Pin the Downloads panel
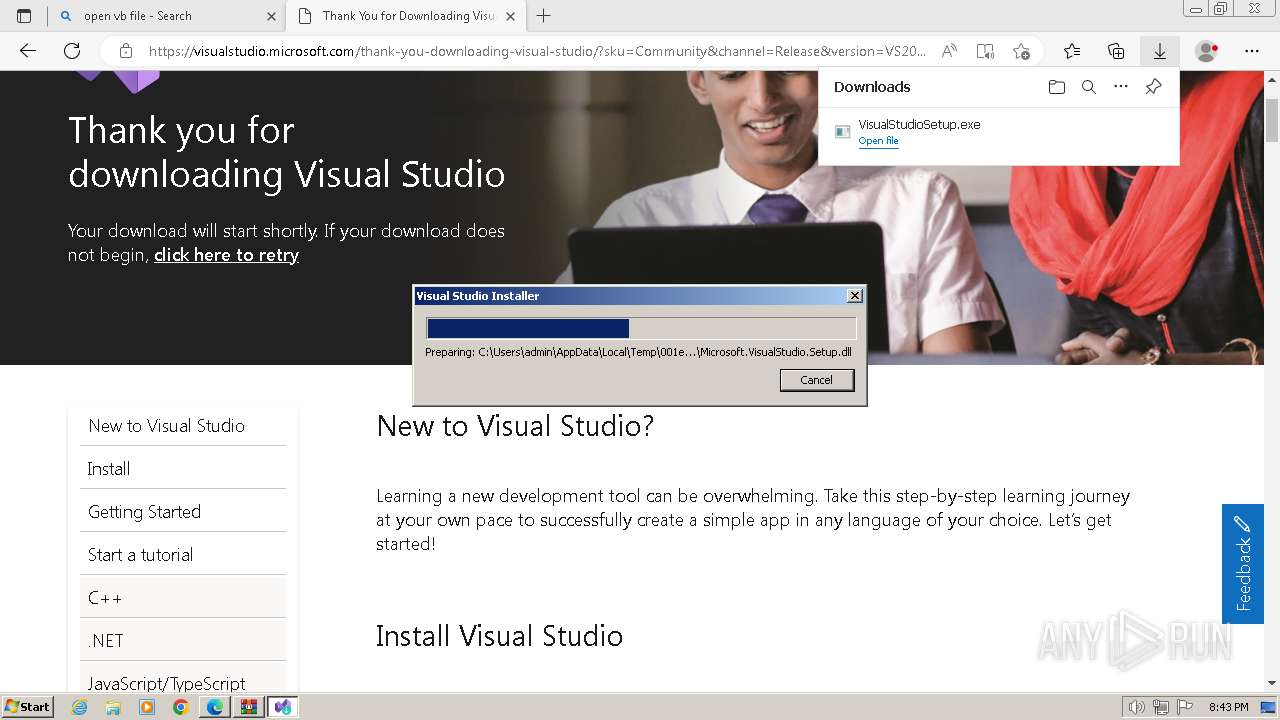 pyautogui.click(x=1153, y=87)
